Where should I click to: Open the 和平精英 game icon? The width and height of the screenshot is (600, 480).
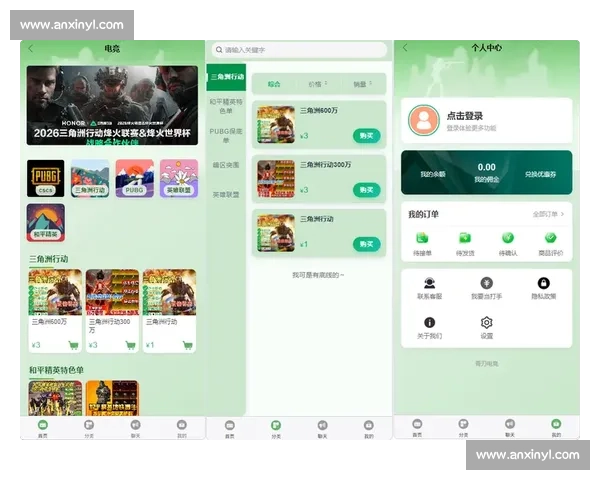pyautogui.click(x=46, y=223)
